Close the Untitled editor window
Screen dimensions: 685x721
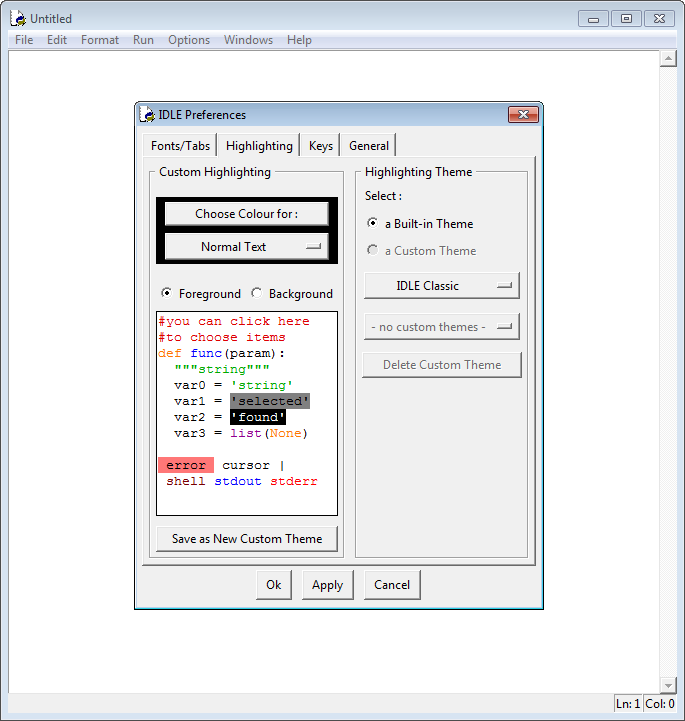659,19
